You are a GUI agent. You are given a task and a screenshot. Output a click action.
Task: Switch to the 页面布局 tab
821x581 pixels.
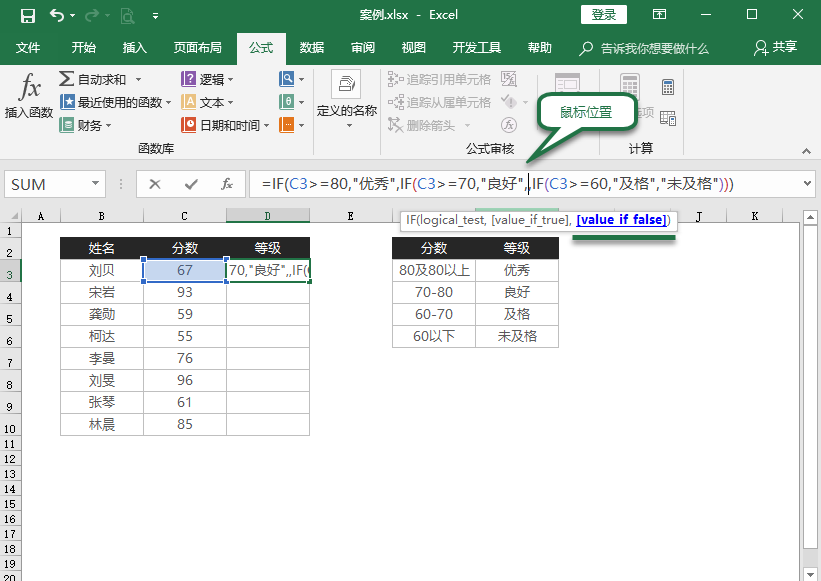click(197, 48)
